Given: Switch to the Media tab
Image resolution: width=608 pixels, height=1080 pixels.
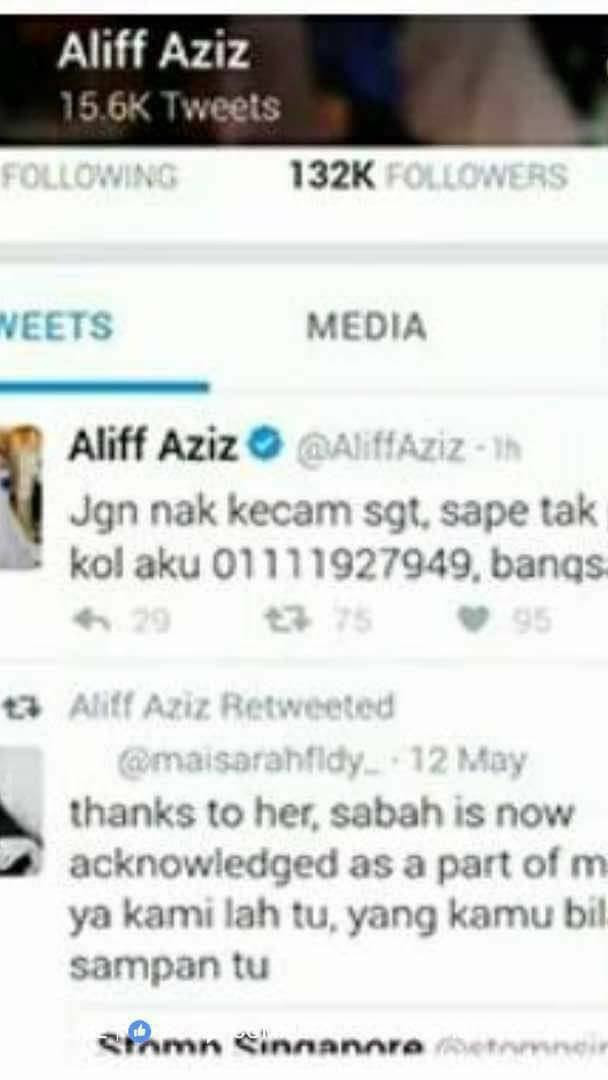Looking at the screenshot, I should tap(366, 326).
